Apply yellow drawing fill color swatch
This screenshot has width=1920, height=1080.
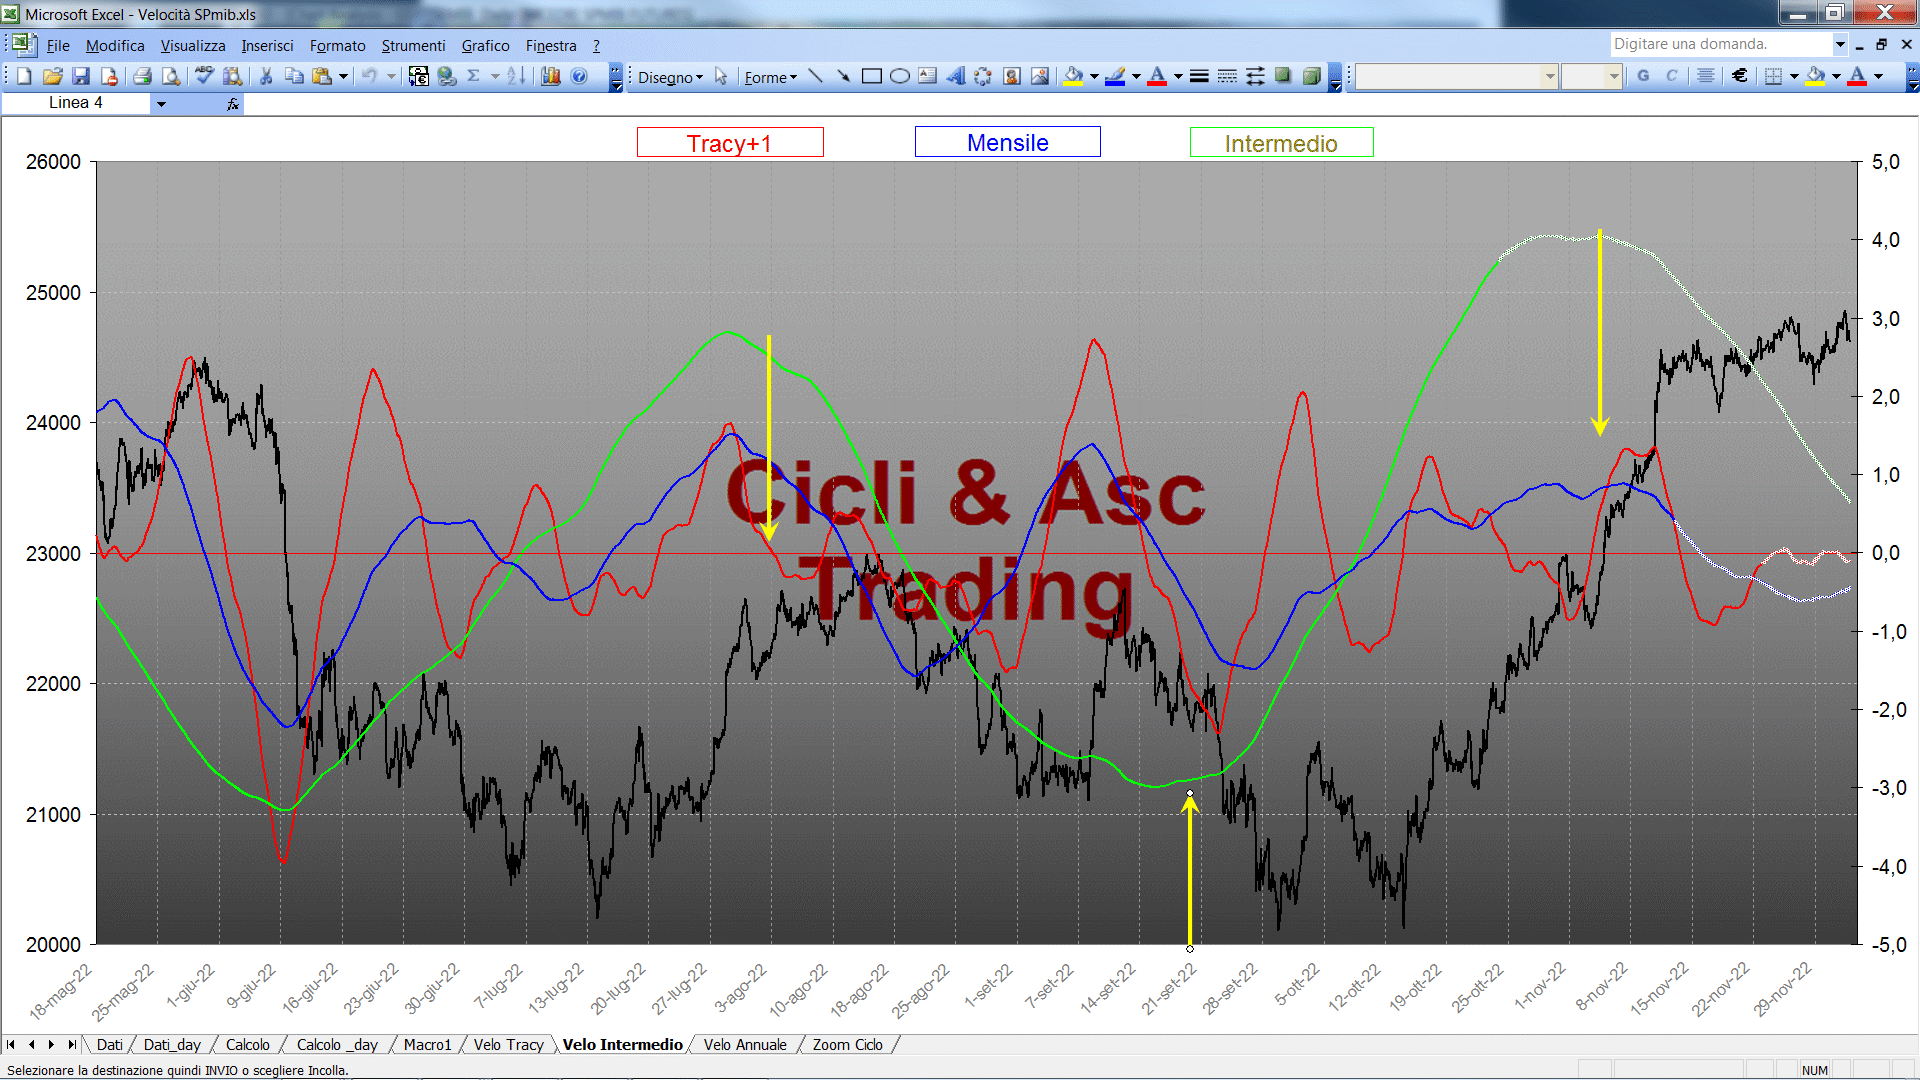click(x=1074, y=76)
